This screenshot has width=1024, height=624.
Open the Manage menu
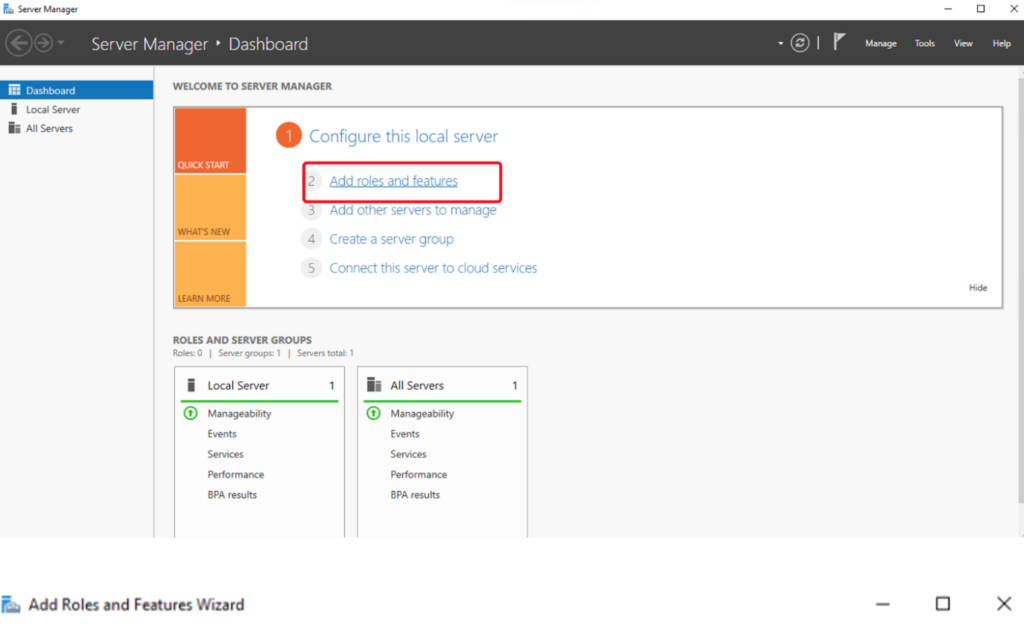(x=880, y=44)
